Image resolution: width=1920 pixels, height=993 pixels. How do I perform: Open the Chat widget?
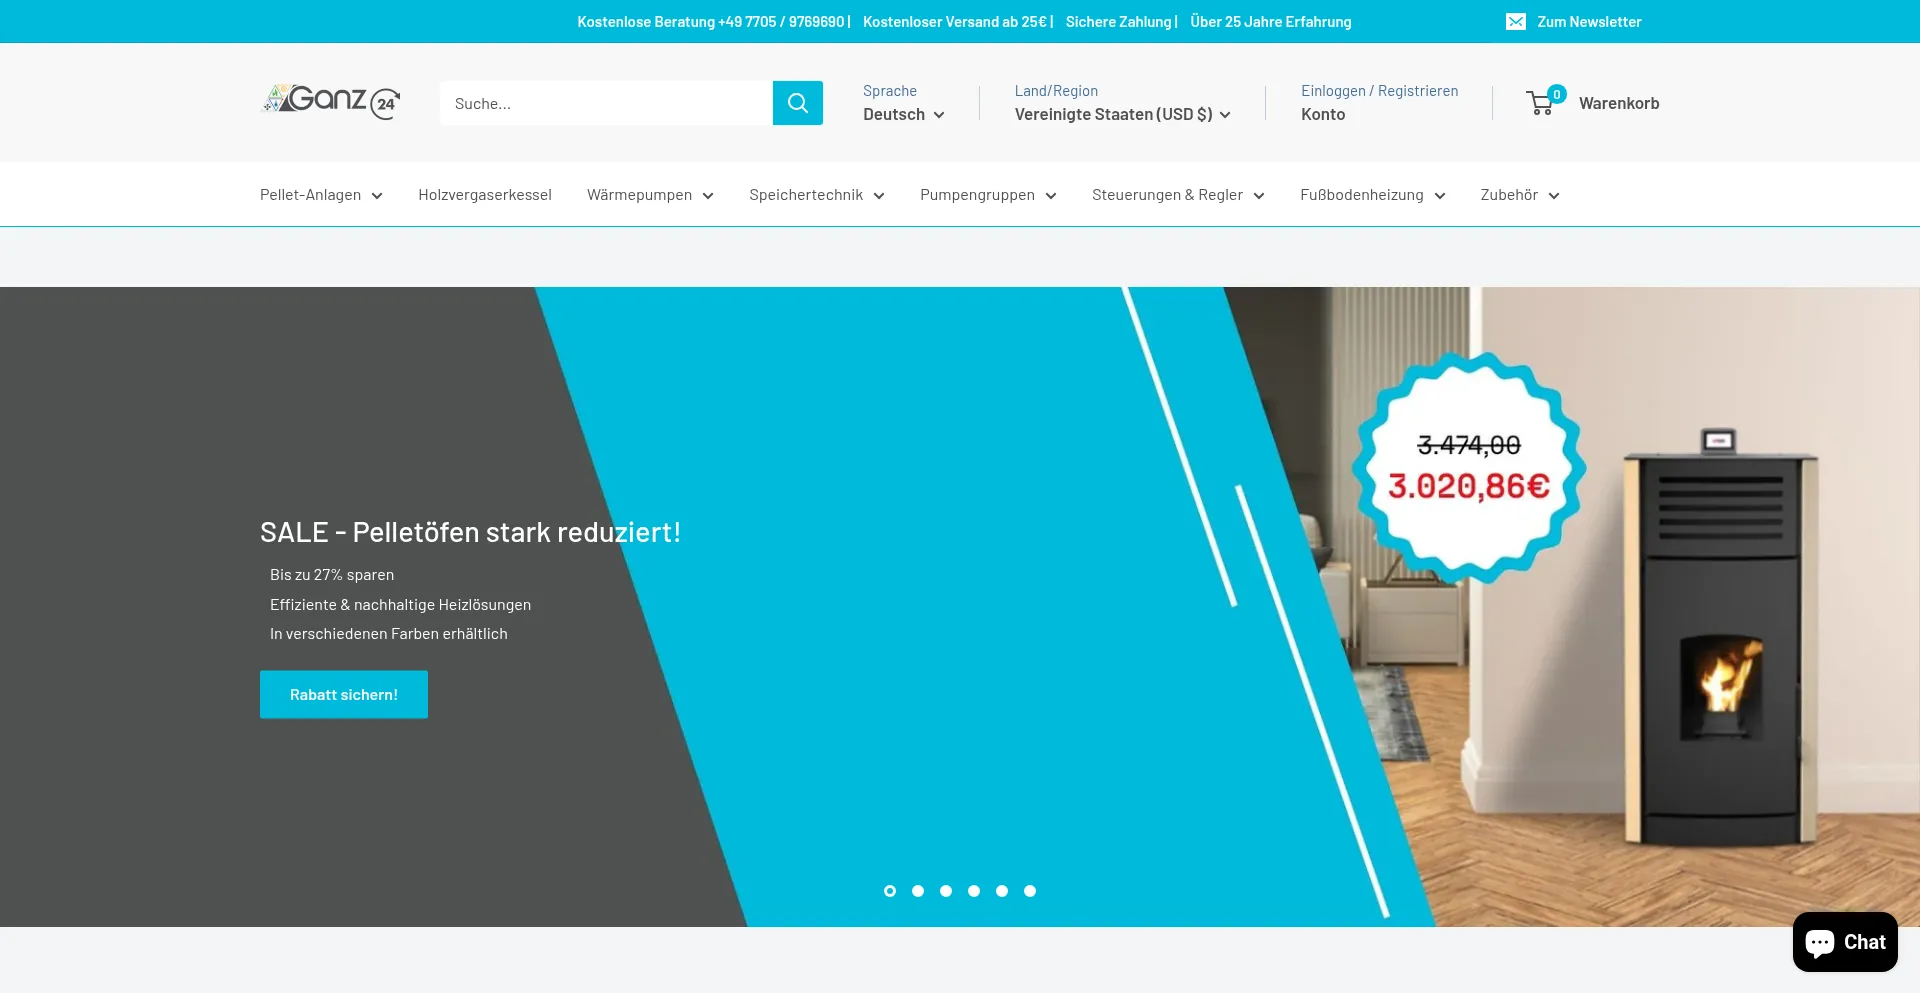pyautogui.click(x=1844, y=942)
